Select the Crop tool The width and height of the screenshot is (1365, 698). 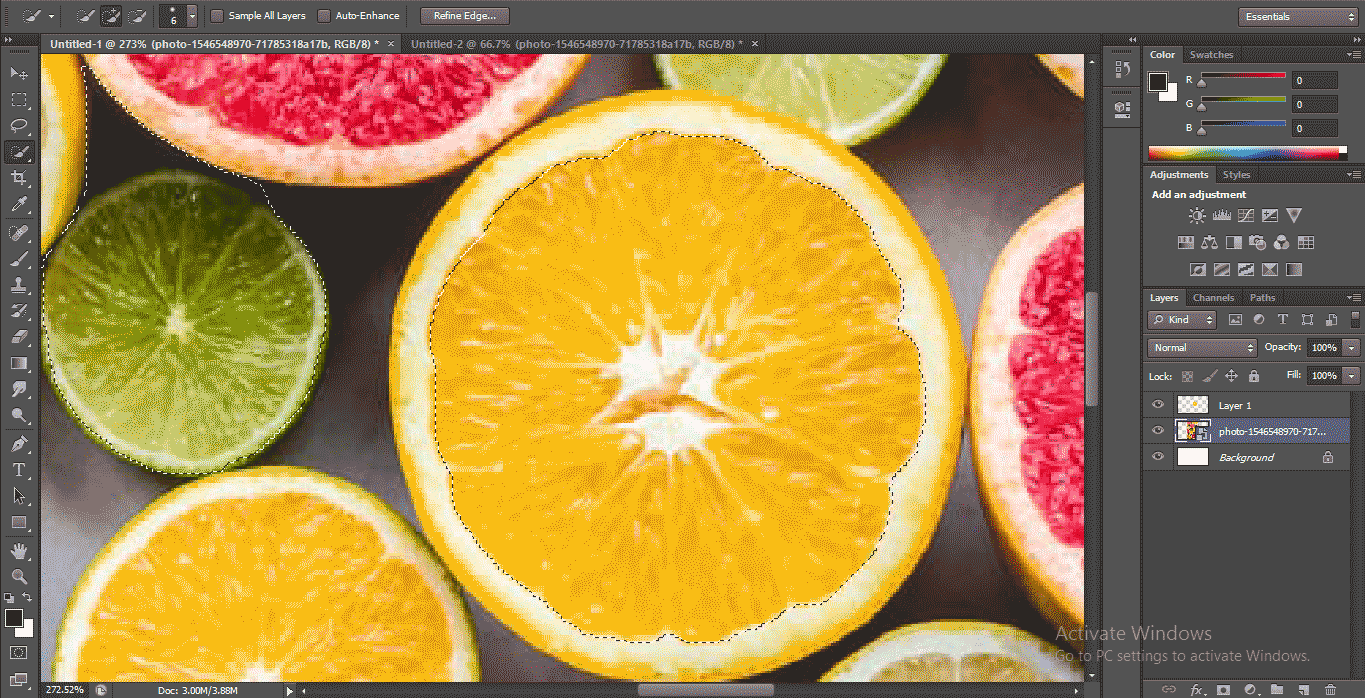pos(19,178)
